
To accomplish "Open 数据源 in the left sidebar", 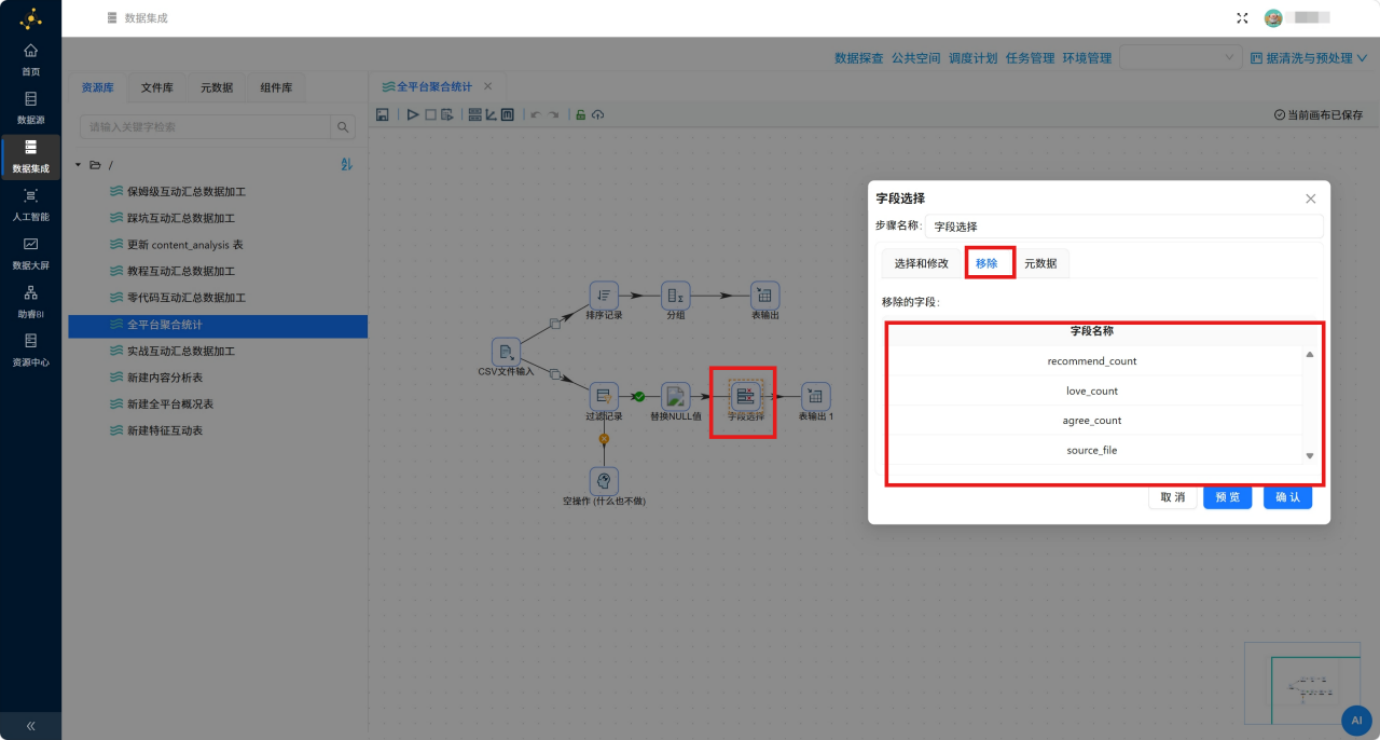I will pyautogui.click(x=31, y=108).
